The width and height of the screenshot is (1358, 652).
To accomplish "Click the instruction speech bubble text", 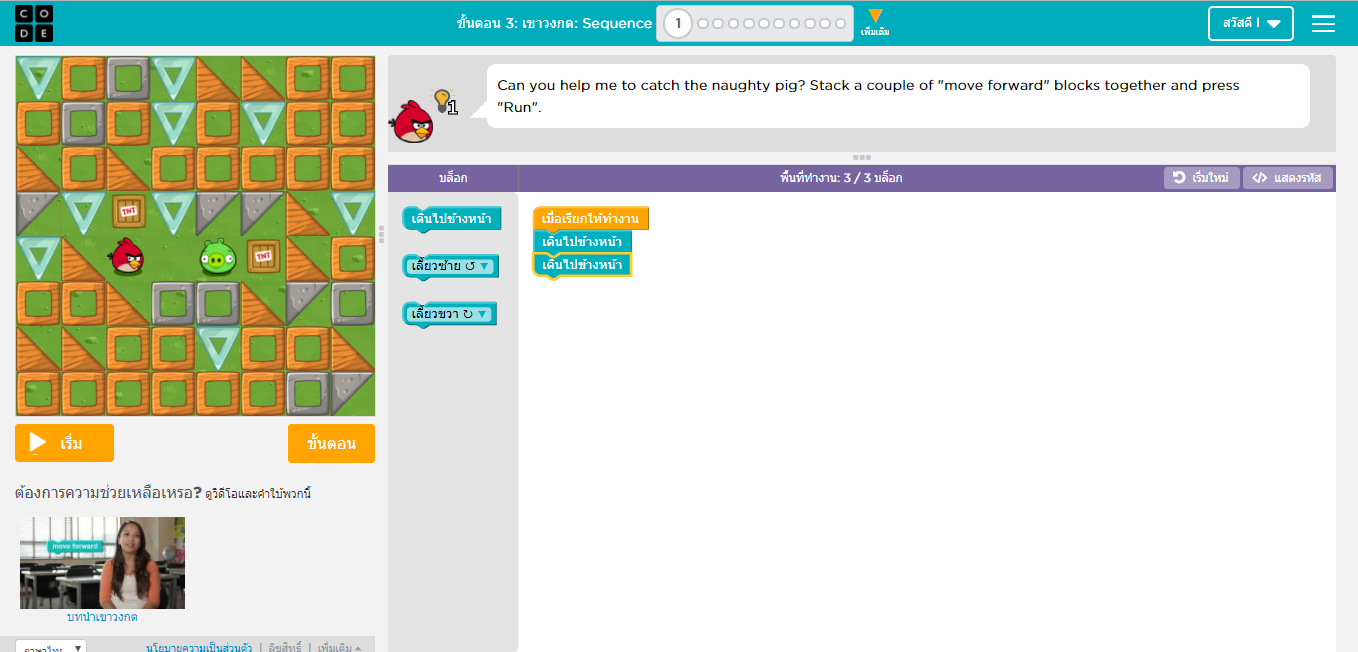I will 868,96.
